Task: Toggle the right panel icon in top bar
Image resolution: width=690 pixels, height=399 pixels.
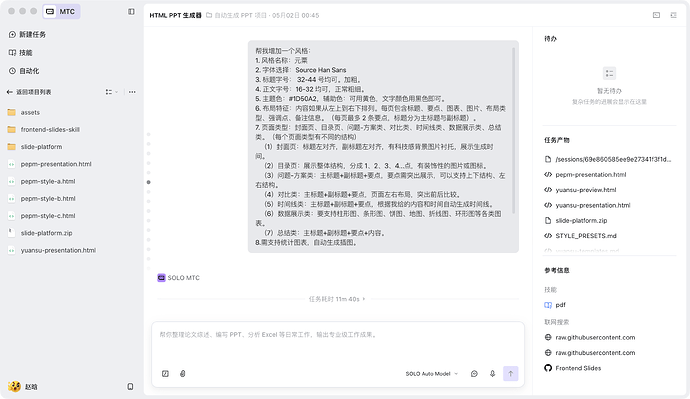Action: pyautogui.click(x=673, y=15)
